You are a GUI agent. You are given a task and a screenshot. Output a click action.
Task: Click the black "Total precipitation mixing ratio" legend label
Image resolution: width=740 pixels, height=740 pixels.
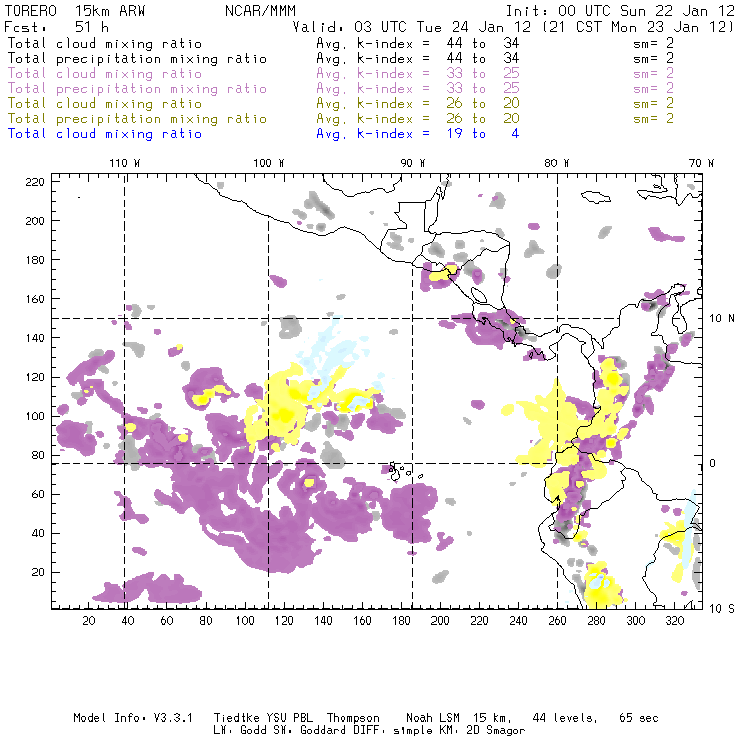point(137,59)
